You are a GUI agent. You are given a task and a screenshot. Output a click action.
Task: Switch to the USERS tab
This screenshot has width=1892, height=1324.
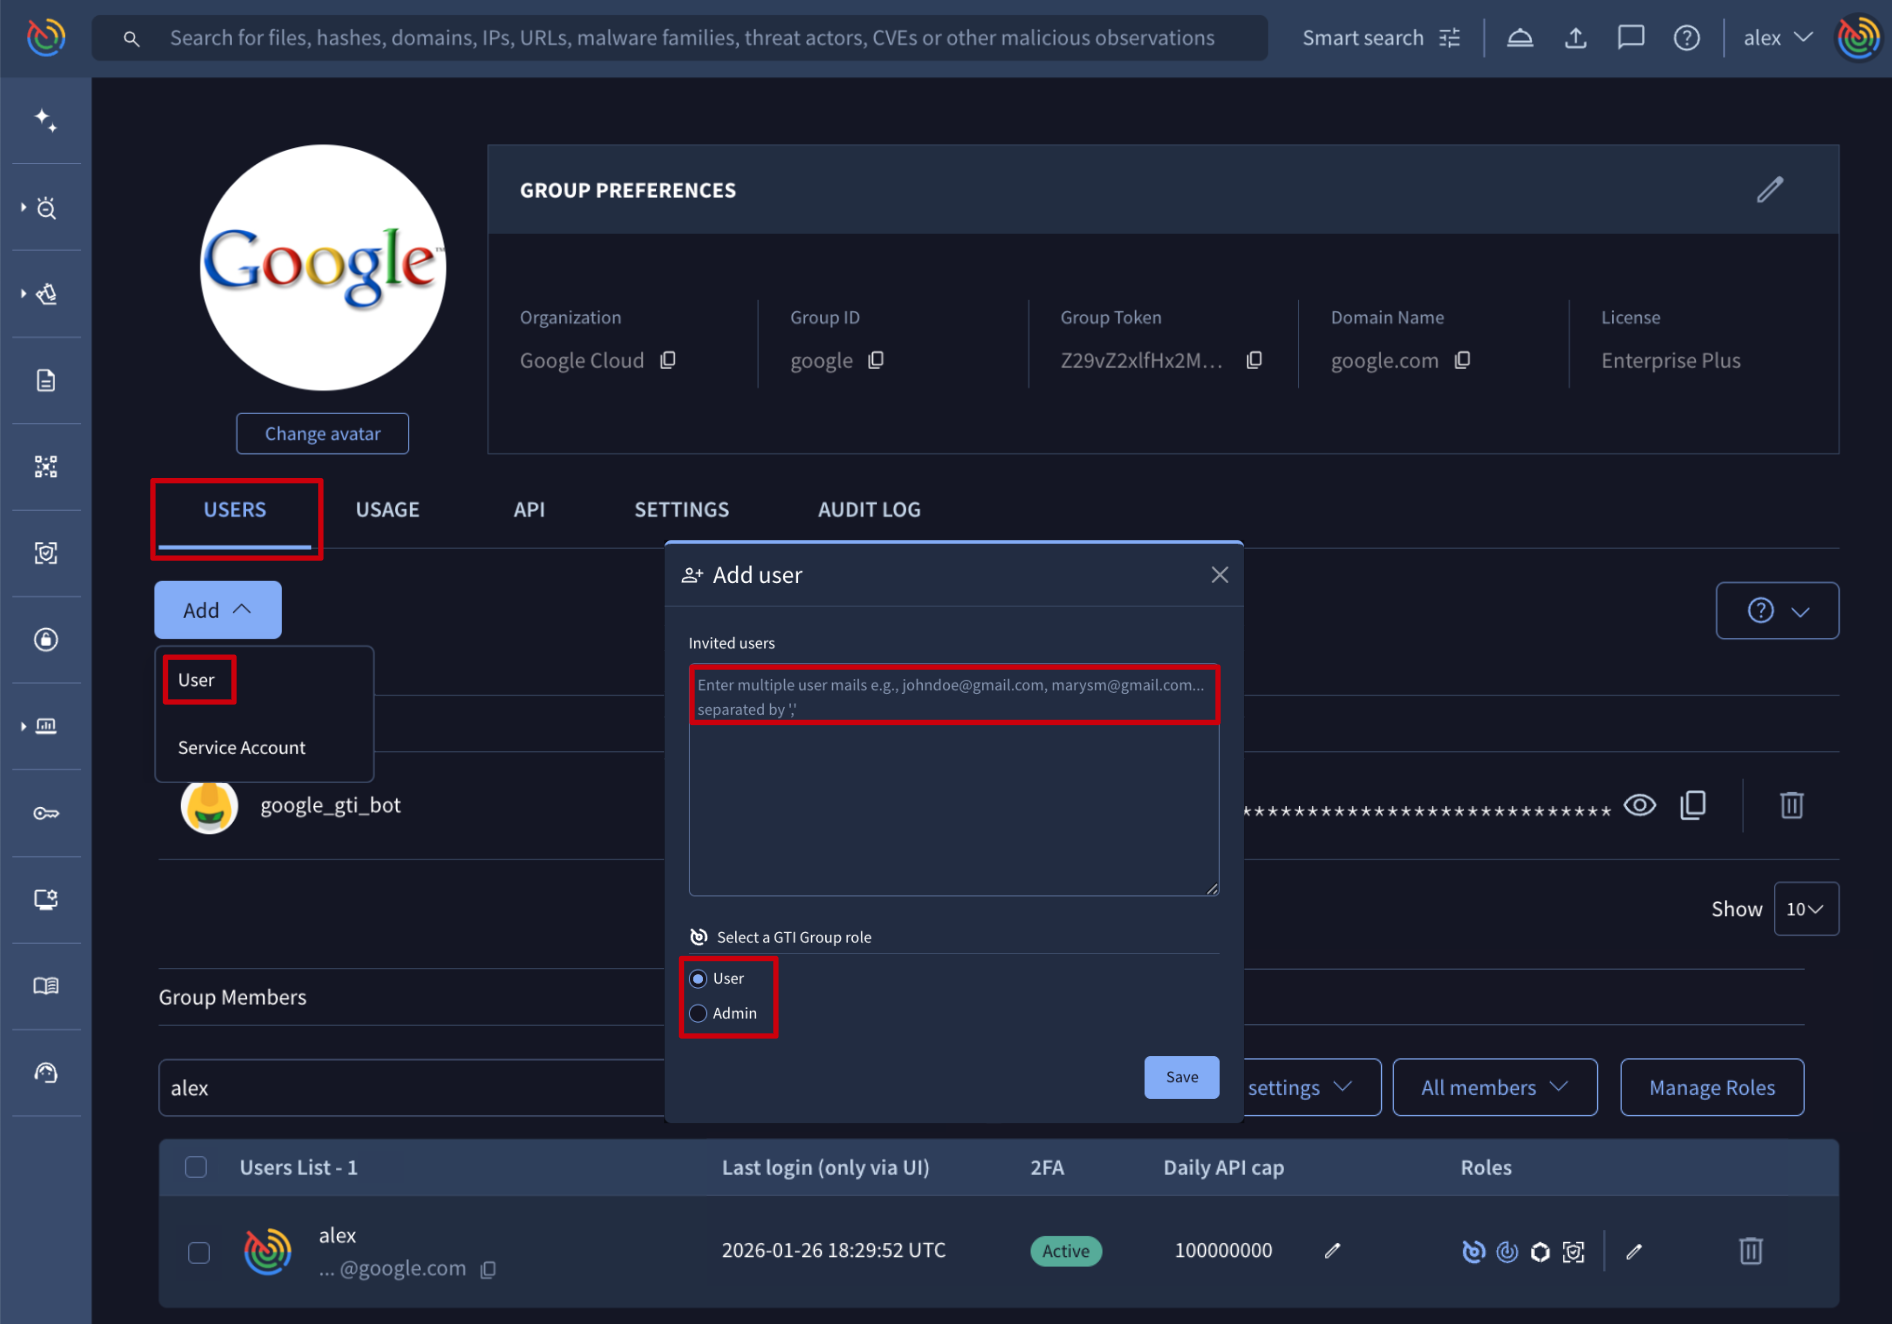[x=235, y=510]
